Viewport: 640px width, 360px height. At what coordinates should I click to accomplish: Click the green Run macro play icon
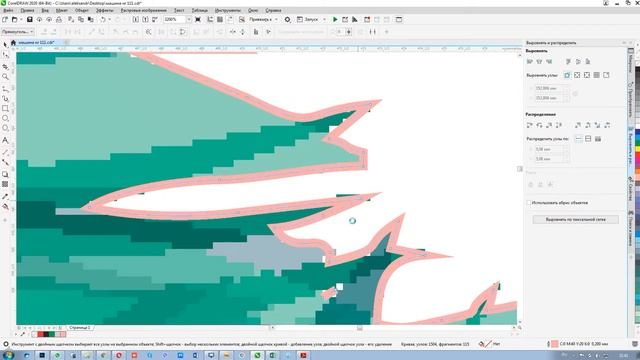[x=335, y=19]
